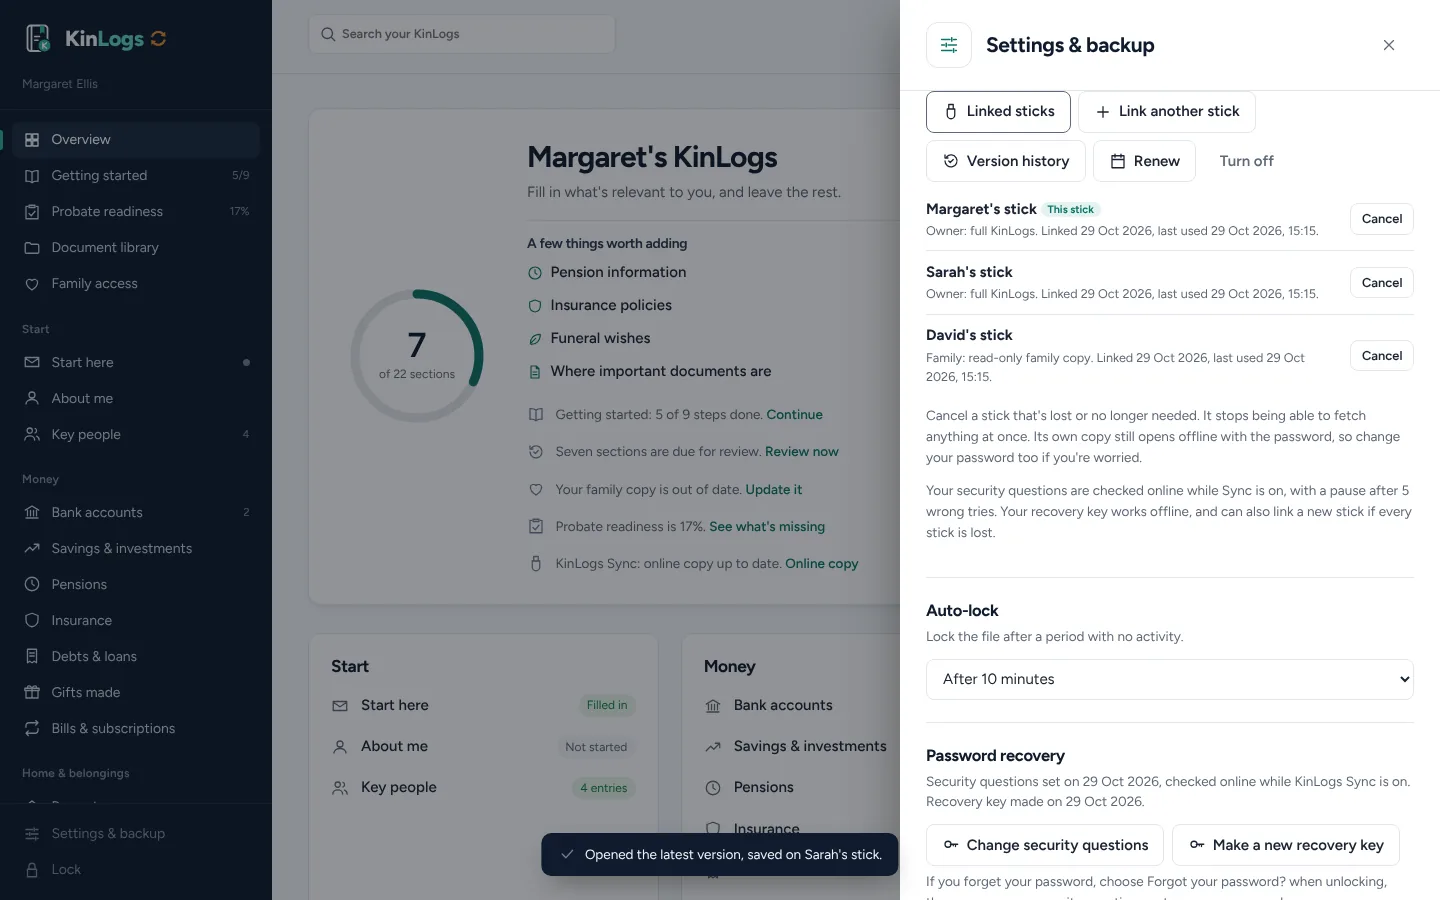
Task: Click the Bills & subscriptions repeat icon
Action: click(32, 728)
